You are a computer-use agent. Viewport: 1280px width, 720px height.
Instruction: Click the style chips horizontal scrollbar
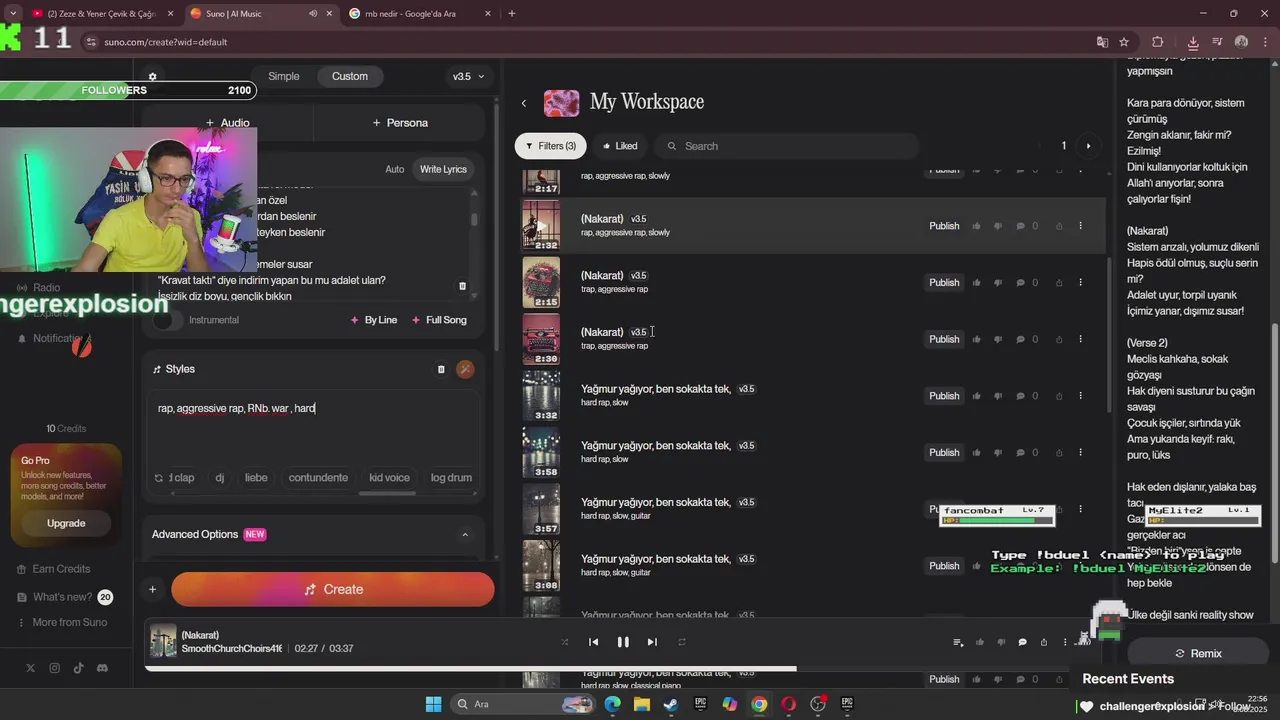pyautogui.click(x=387, y=493)
